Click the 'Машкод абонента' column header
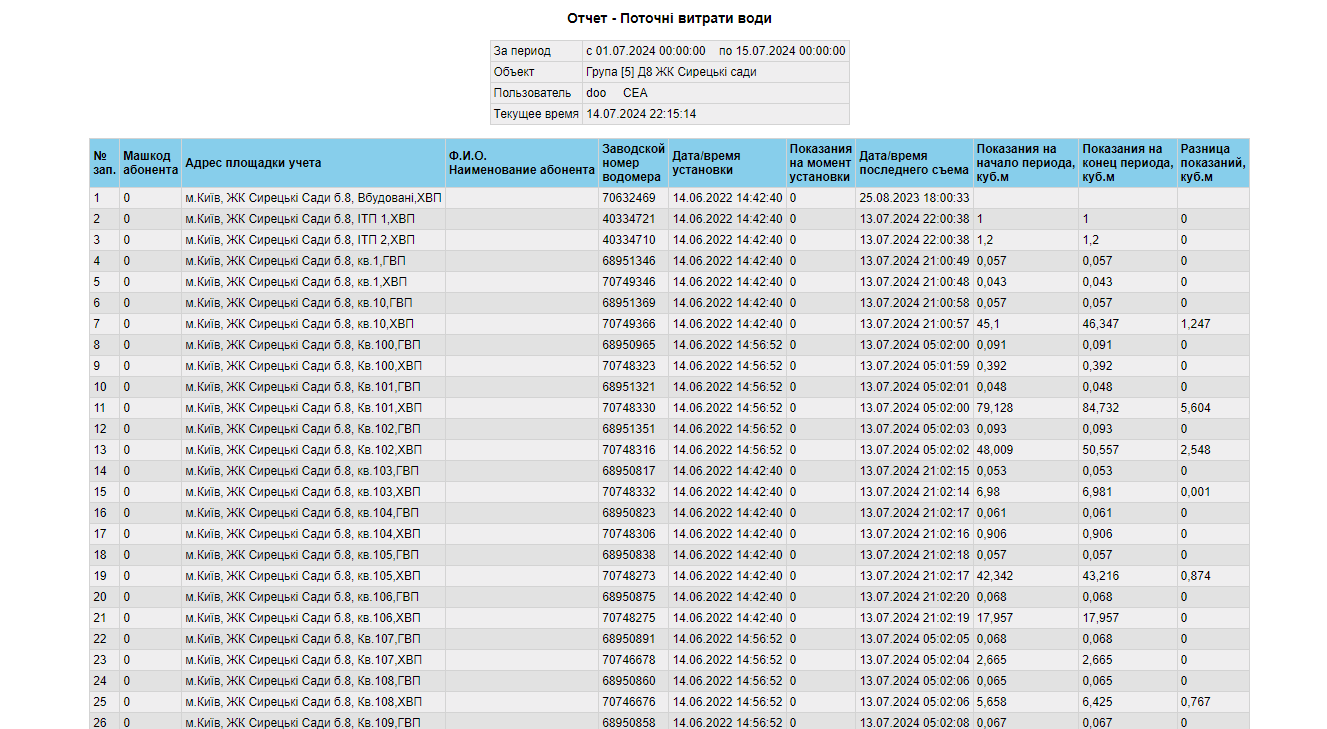The width and height of the screenshot is (1327, 729). [150, 163]
